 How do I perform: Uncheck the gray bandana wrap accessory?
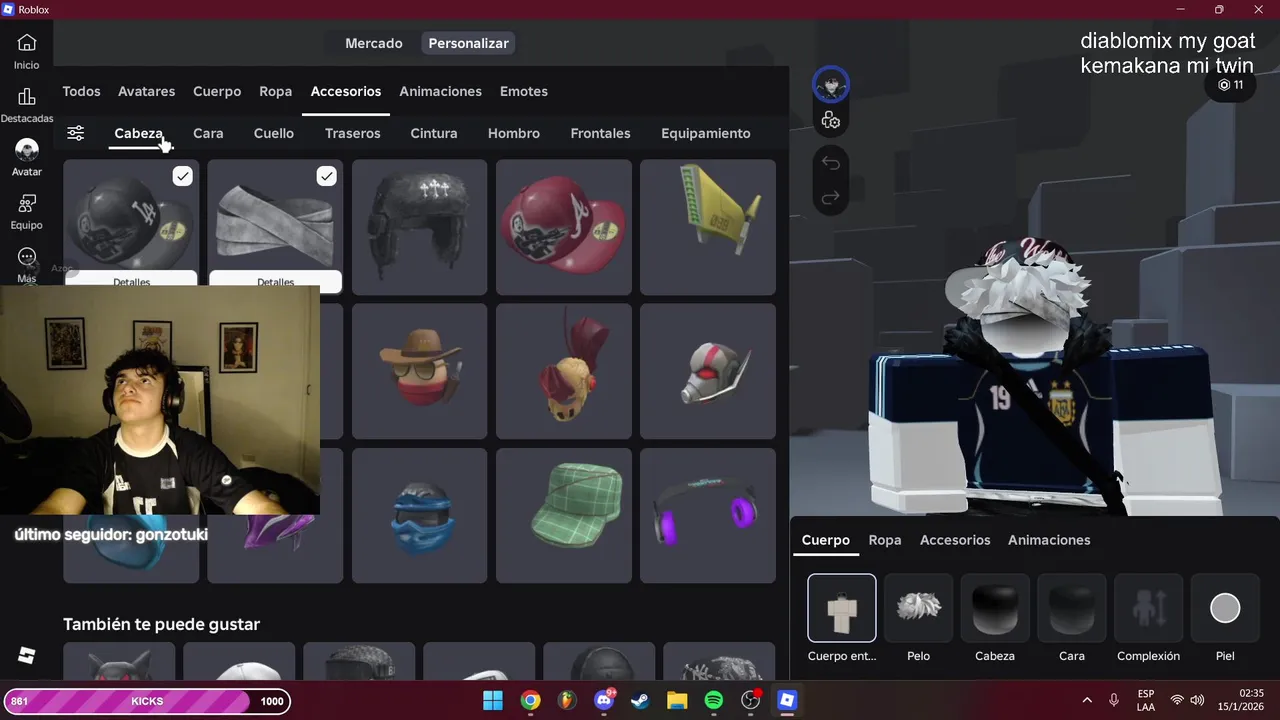pyautogui.click(x=326, y=176)
